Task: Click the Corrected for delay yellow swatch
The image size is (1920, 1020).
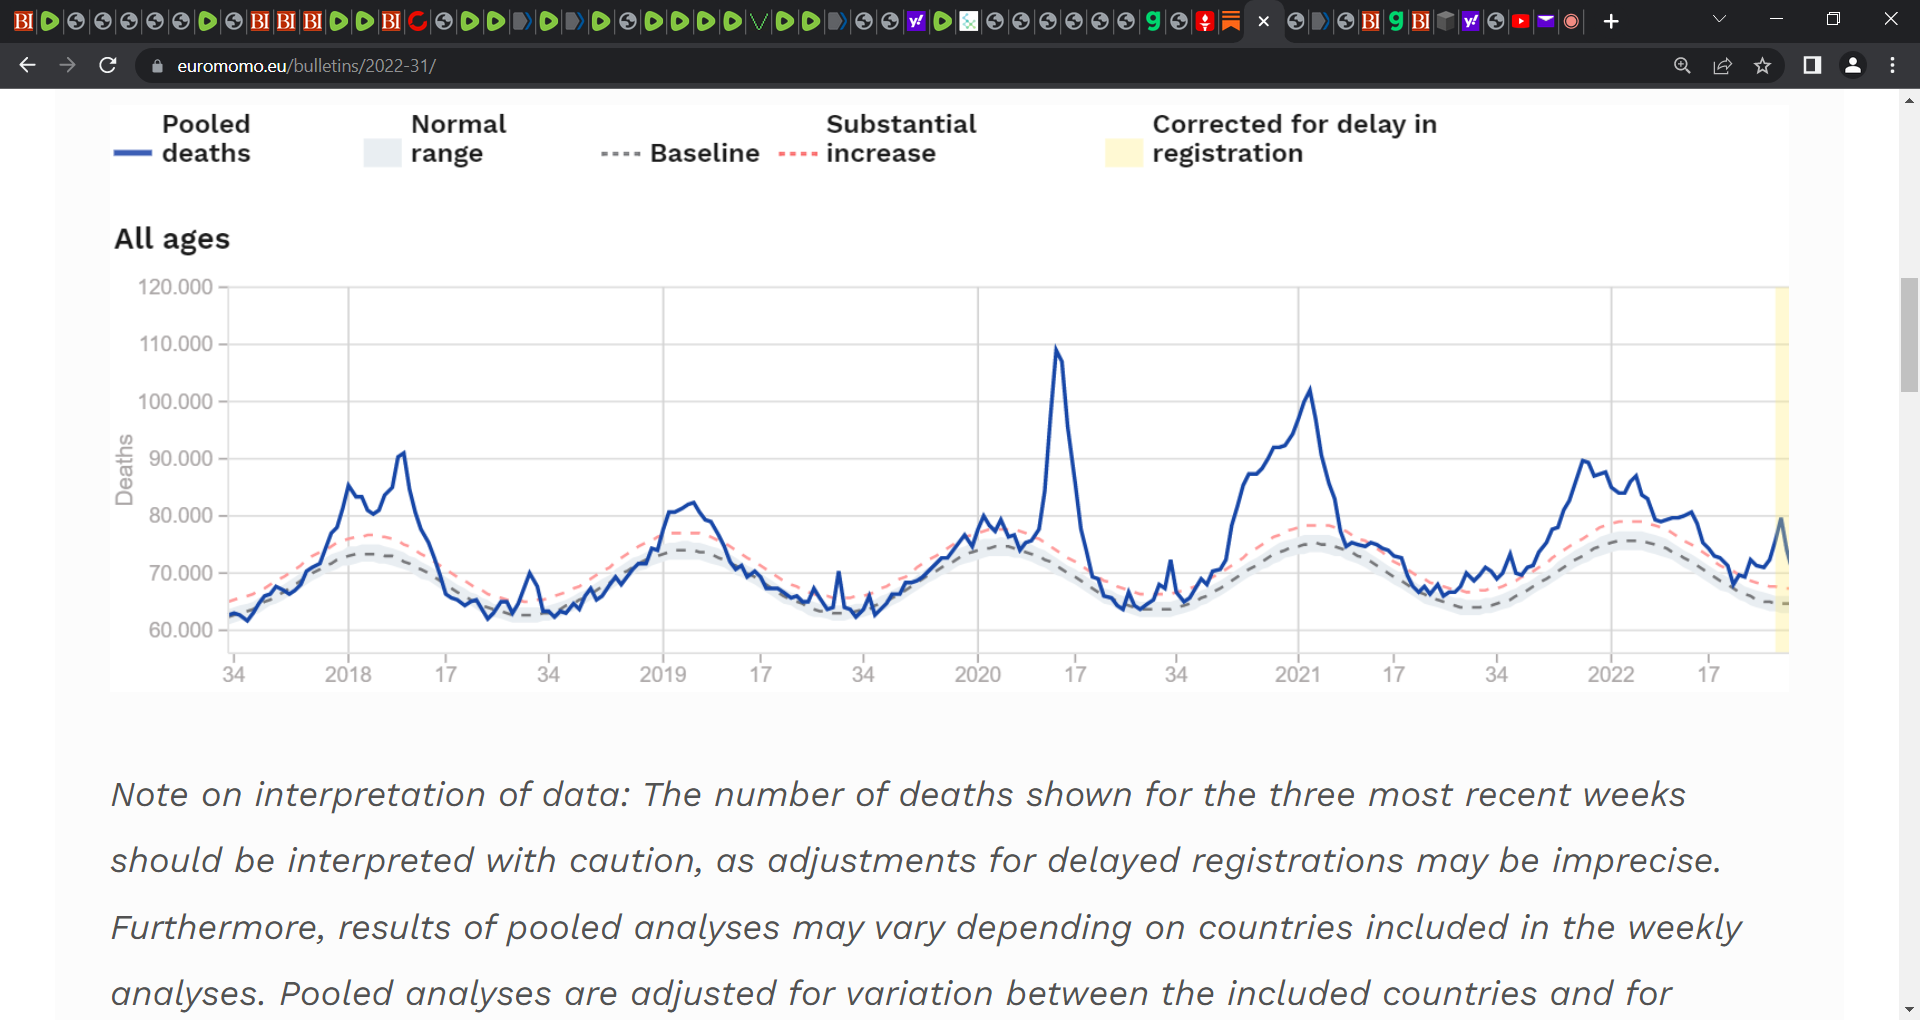Action: (x=1123, y=153)
